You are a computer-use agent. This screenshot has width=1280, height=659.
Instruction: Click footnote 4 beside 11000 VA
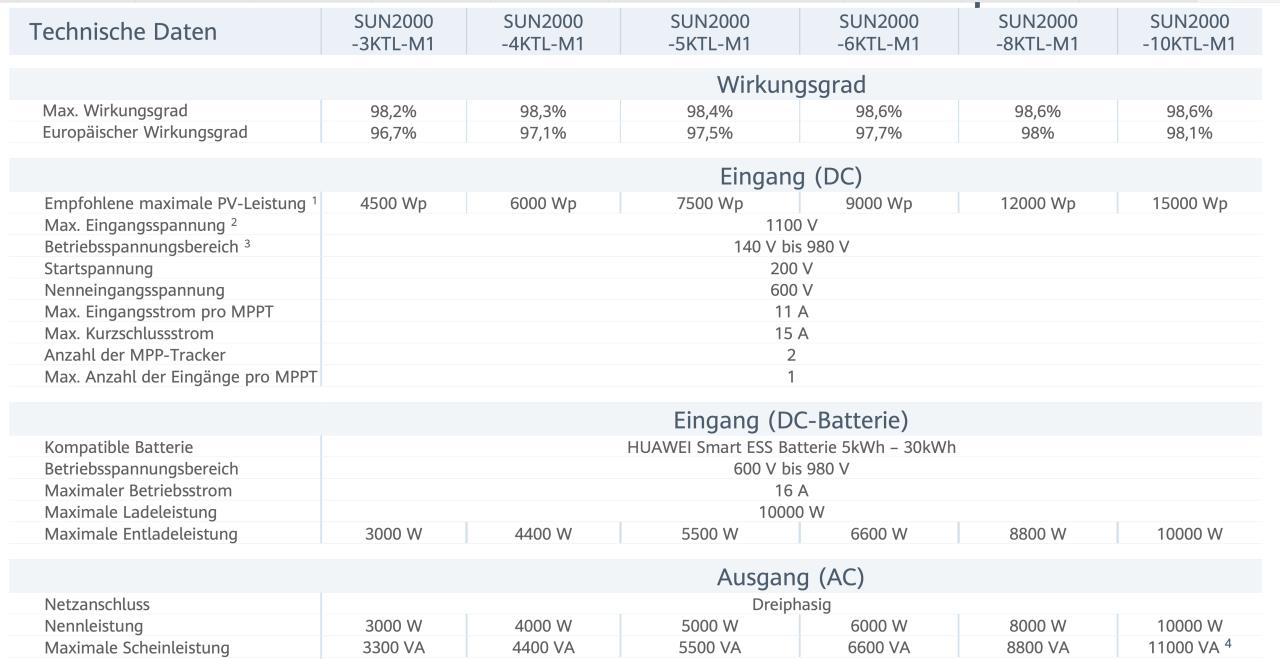click(1228, 644)
